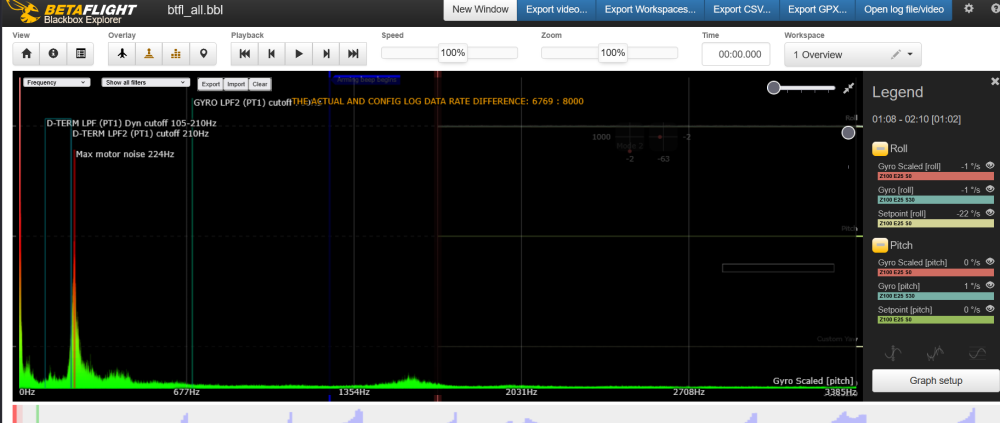The image size is (1000, 423).
Task: Toggle visibility of Gyro [pitch] eye
Action: (990, 286)
